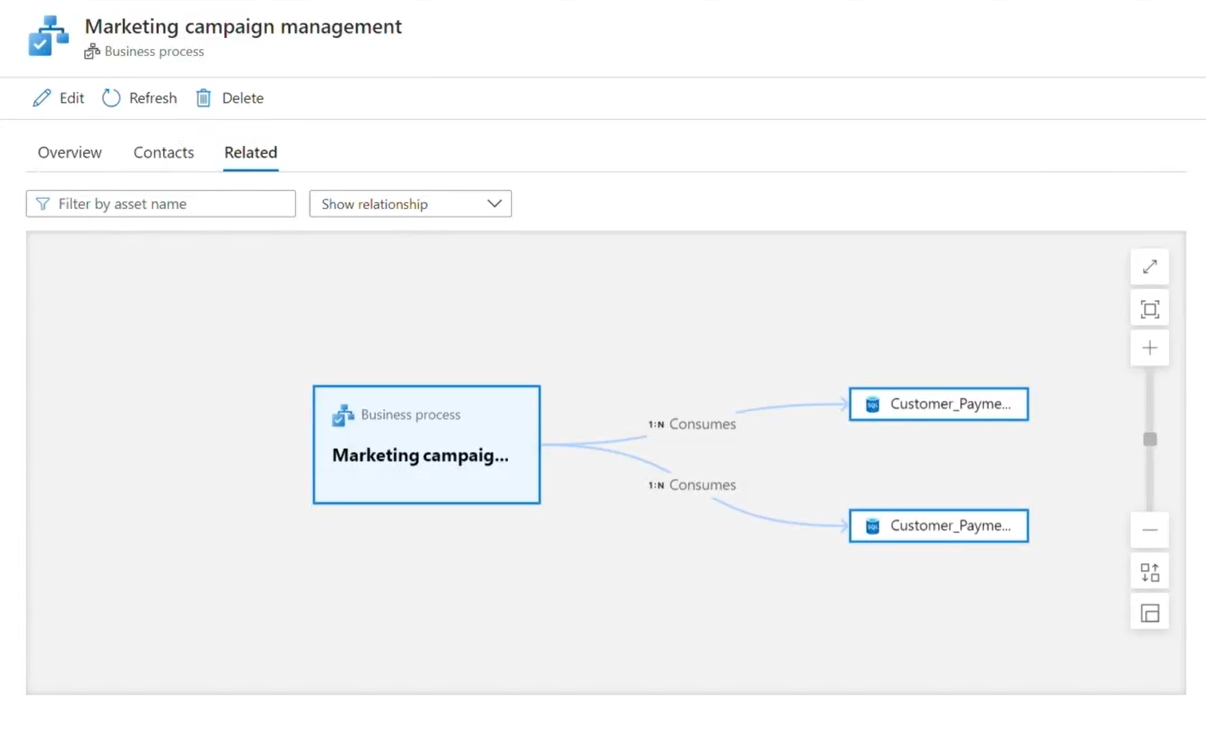Click the switch layout direction icon
Image resolution: width=1206 pixels, height=730 pixels.
click(x=1148, y=571)
